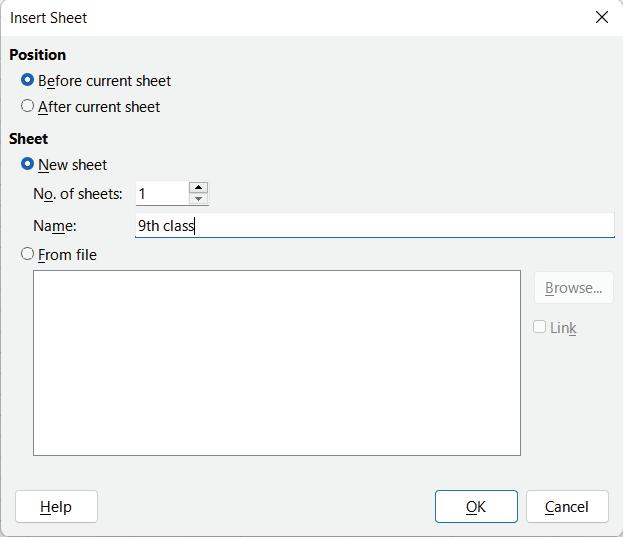Cancel the sheet insertion
The height and width of the screenshot is (537, 623).
[x=566, y=506]
